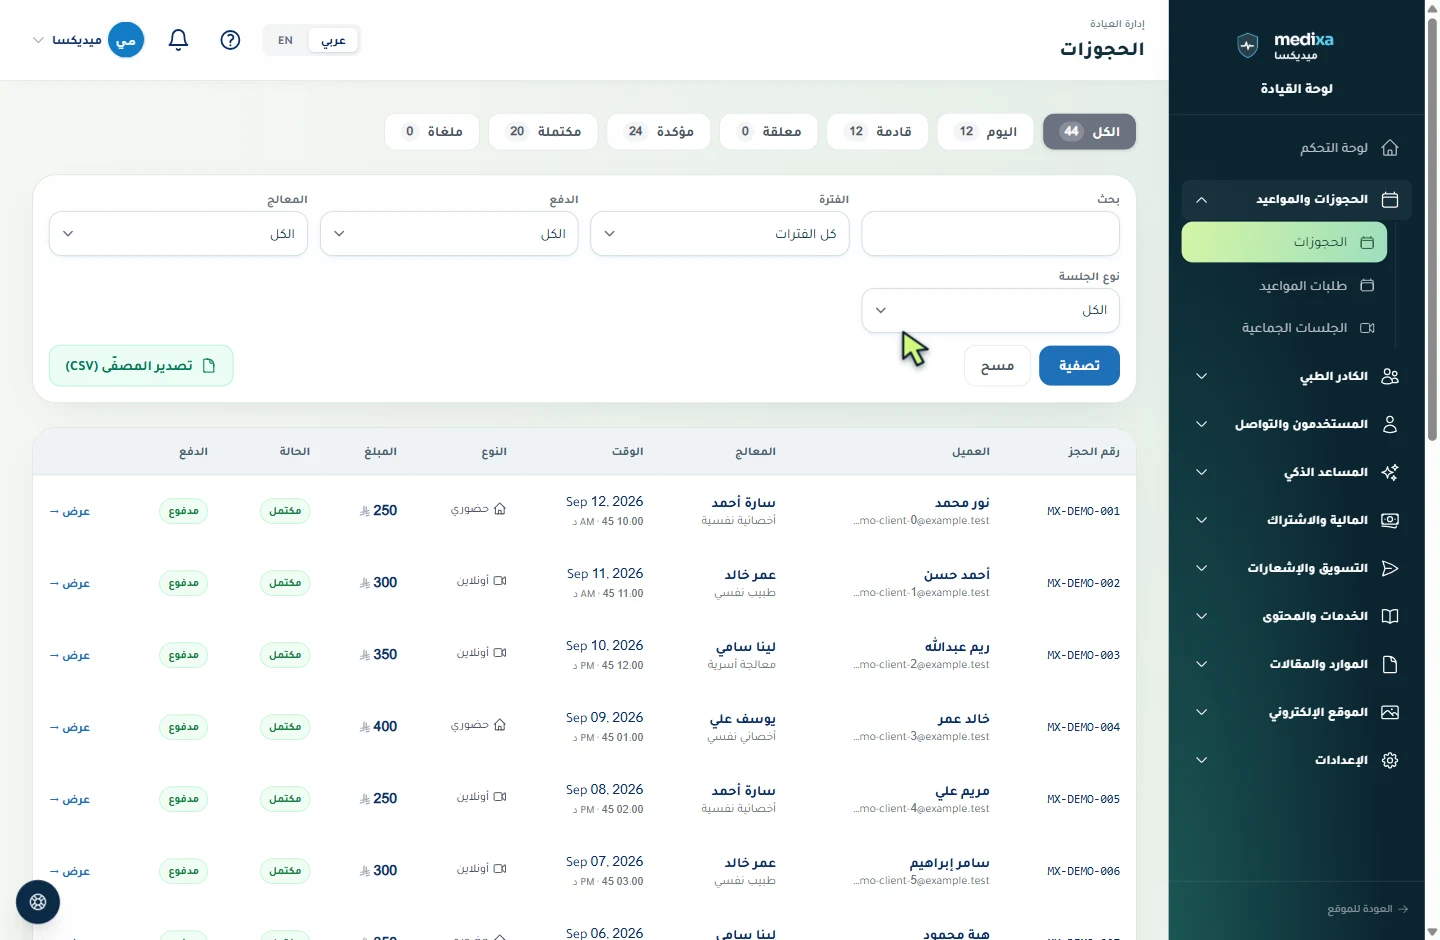Click the Medixa shield logo
This screenshot has height=940, width=1440.
[x=1247, y=45]
